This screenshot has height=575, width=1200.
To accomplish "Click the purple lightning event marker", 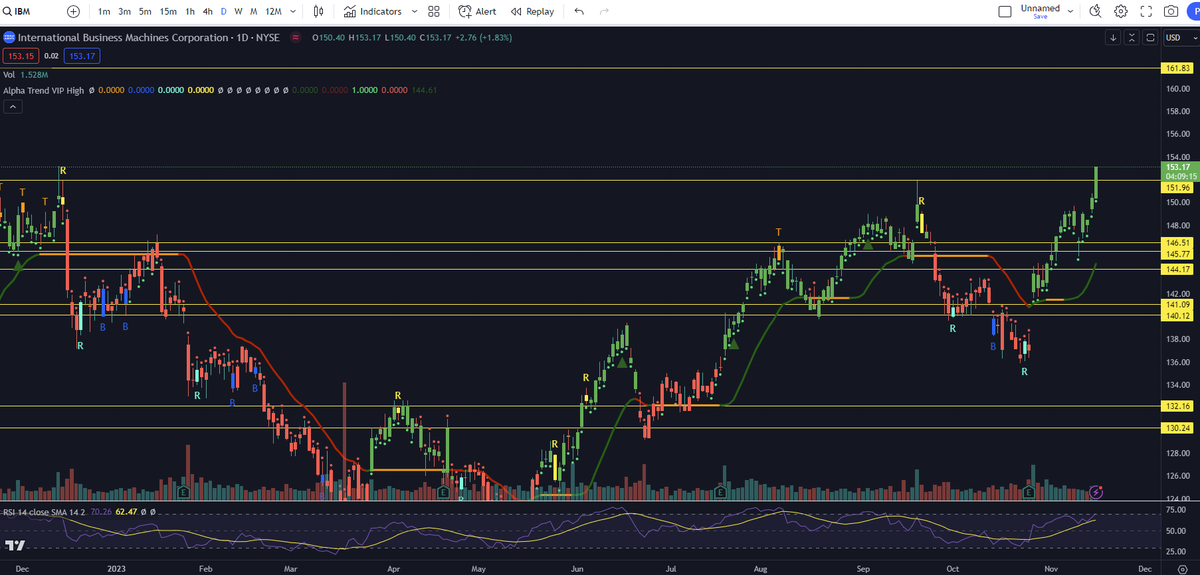I will pos(1096,492).
